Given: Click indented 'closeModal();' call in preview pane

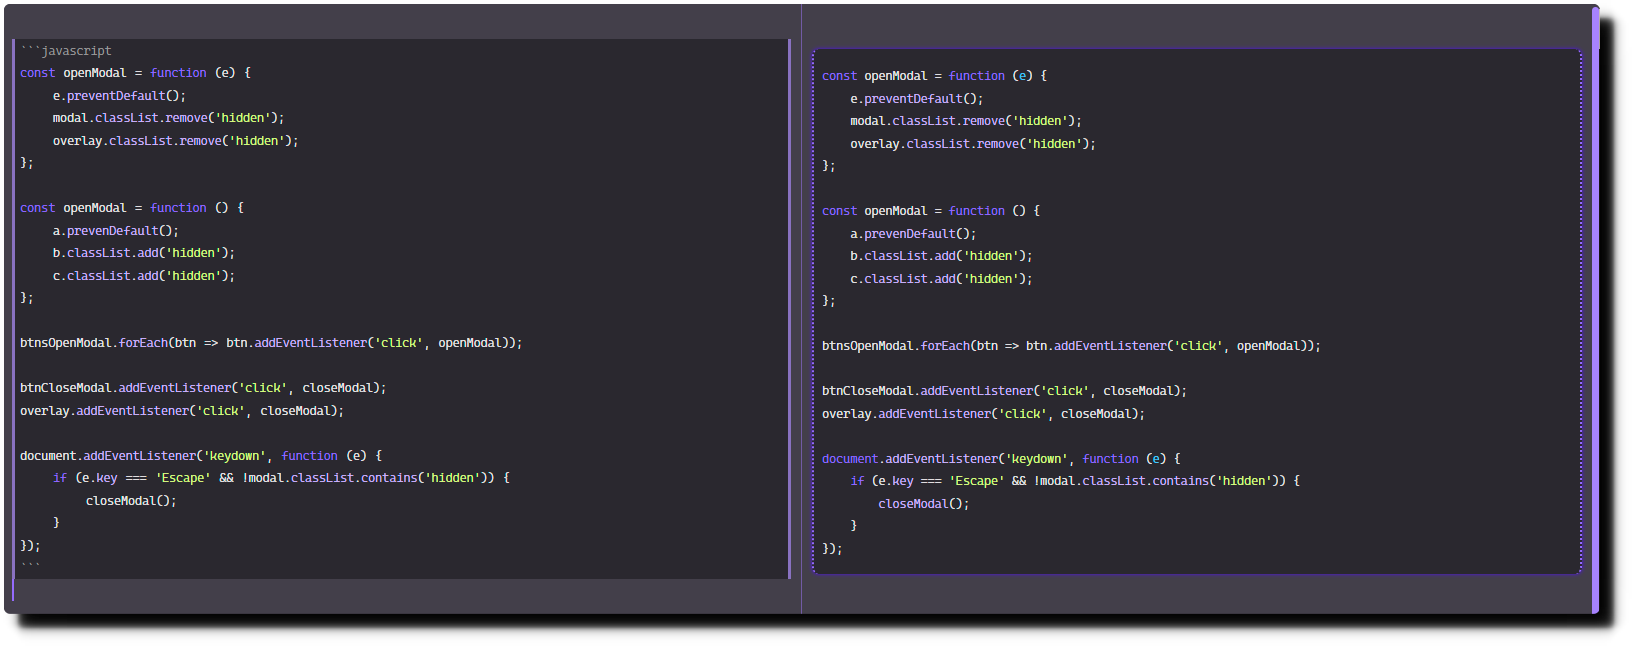Looking at the screenshot, I should pos(924,504).
